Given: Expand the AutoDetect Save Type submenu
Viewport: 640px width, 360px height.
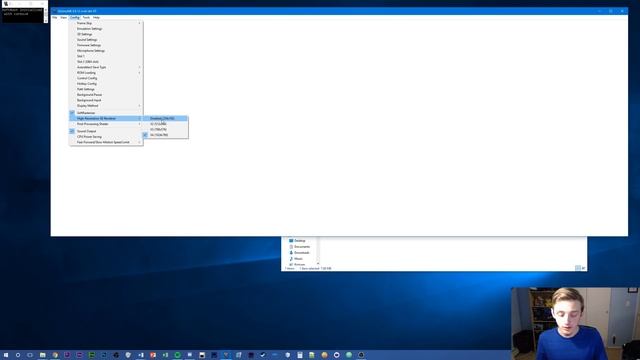Looking at the screenshot, I should pyautogui.click(x=106, y=67).
